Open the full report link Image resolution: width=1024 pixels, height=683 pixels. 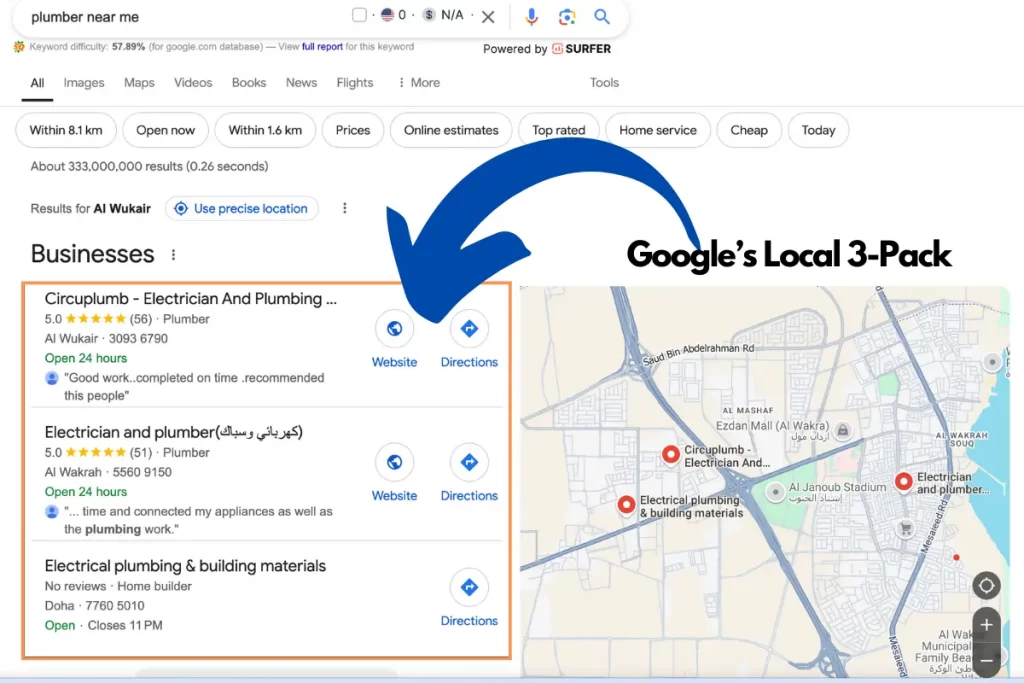click(x=322, y=46)
